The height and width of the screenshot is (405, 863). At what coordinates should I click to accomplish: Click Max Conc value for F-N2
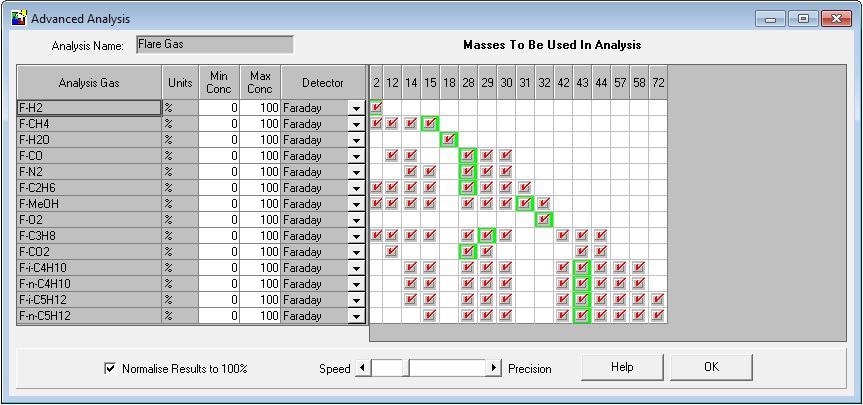tap(260, 172)
